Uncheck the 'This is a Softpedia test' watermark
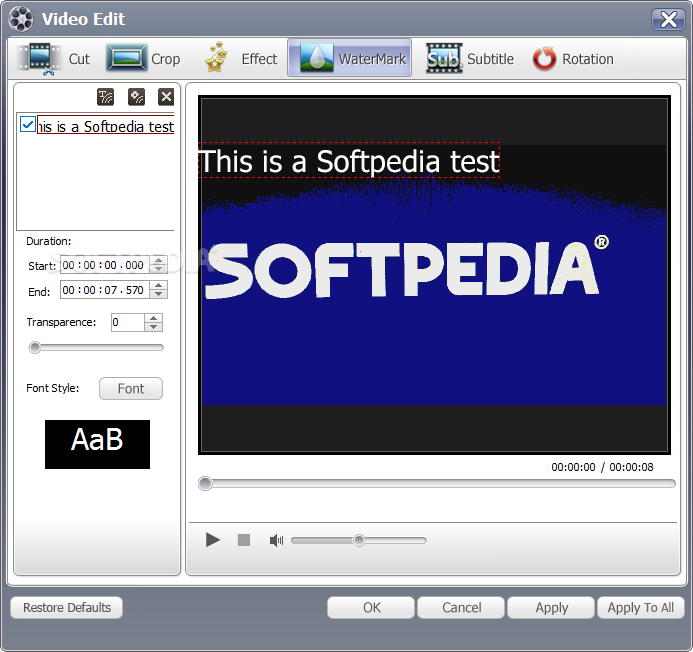 pos(27,125)
